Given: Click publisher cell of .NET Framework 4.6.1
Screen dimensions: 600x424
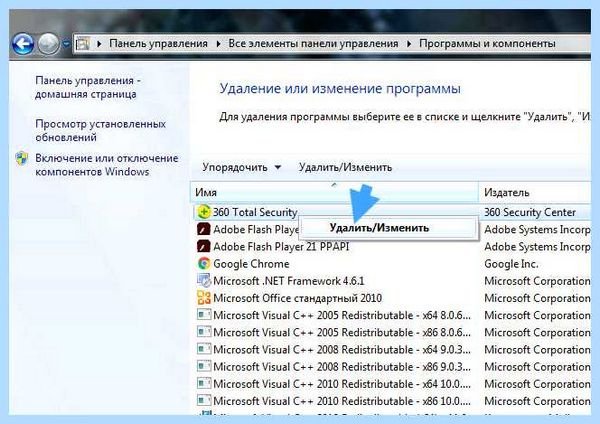Looking at the screenshot, I should point(537,281).
